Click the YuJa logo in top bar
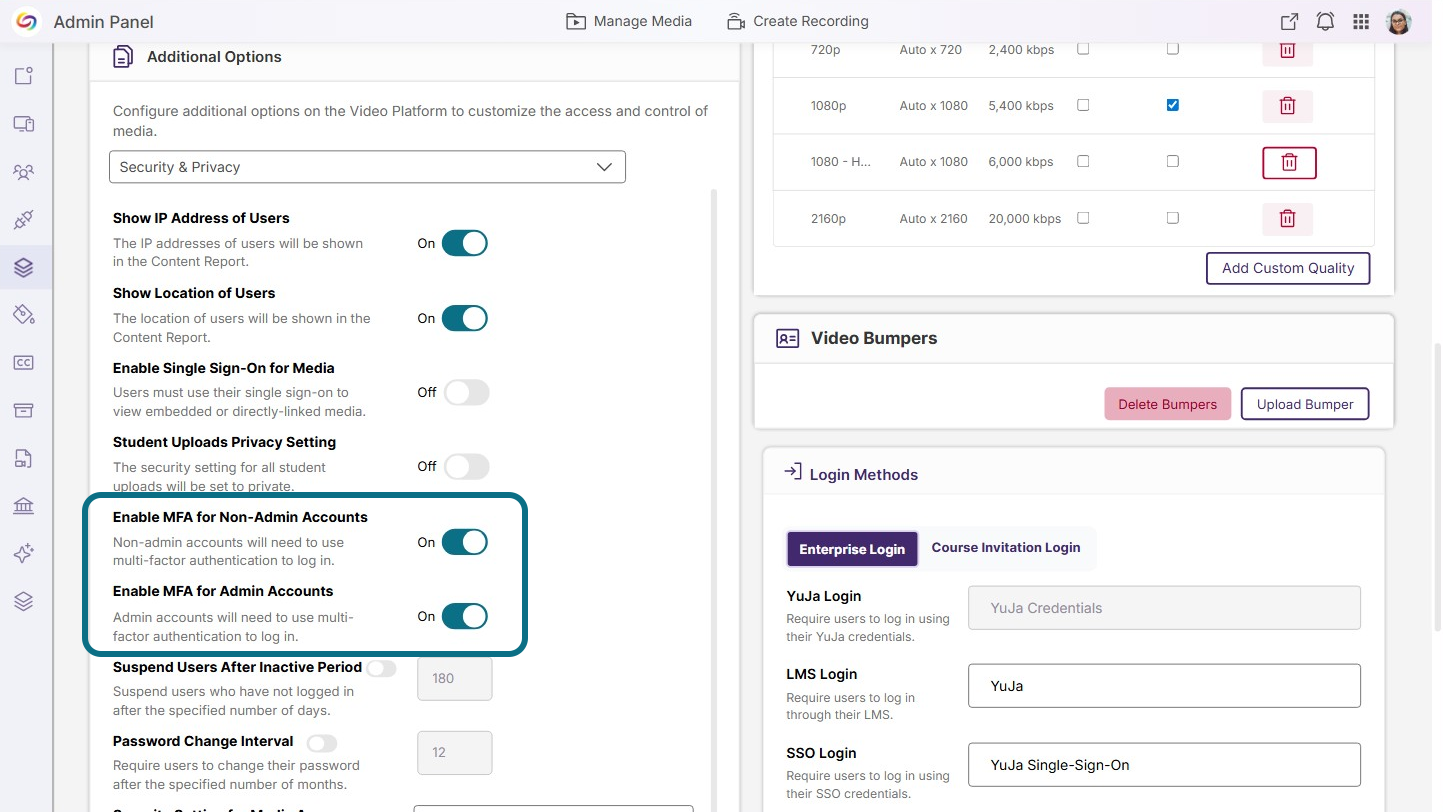 [26, 21]
